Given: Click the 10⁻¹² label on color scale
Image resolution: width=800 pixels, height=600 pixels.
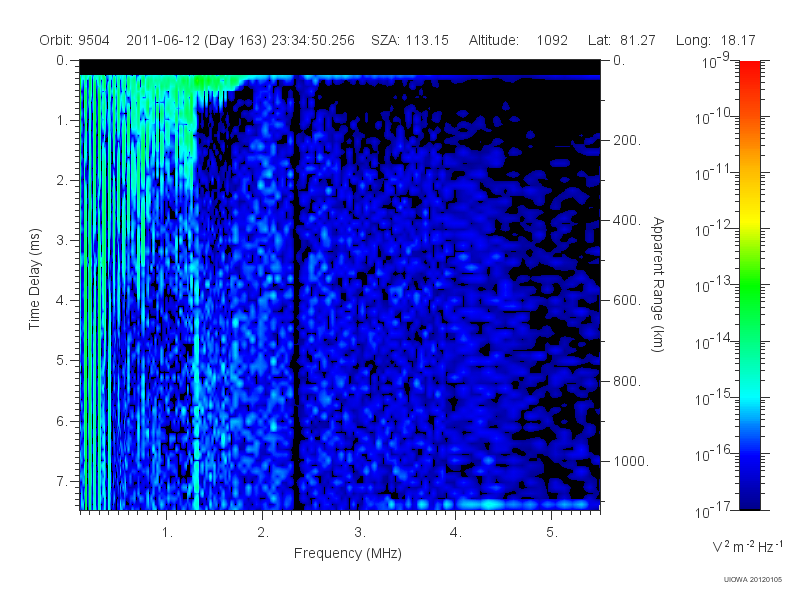Looking at the screenshot, I should coord(713,229).
